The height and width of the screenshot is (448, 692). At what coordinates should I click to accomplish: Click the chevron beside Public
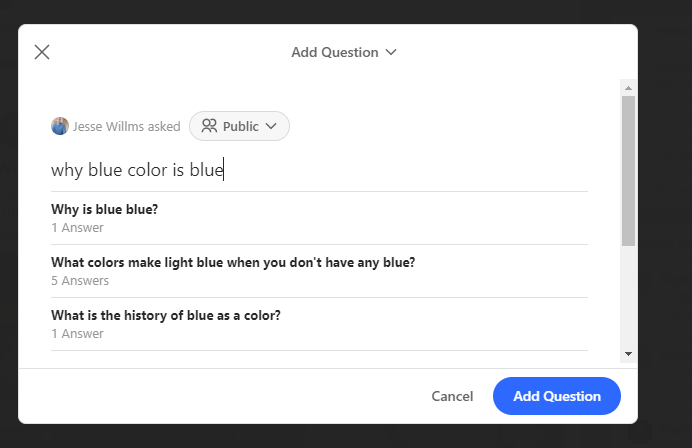point(271,126)
